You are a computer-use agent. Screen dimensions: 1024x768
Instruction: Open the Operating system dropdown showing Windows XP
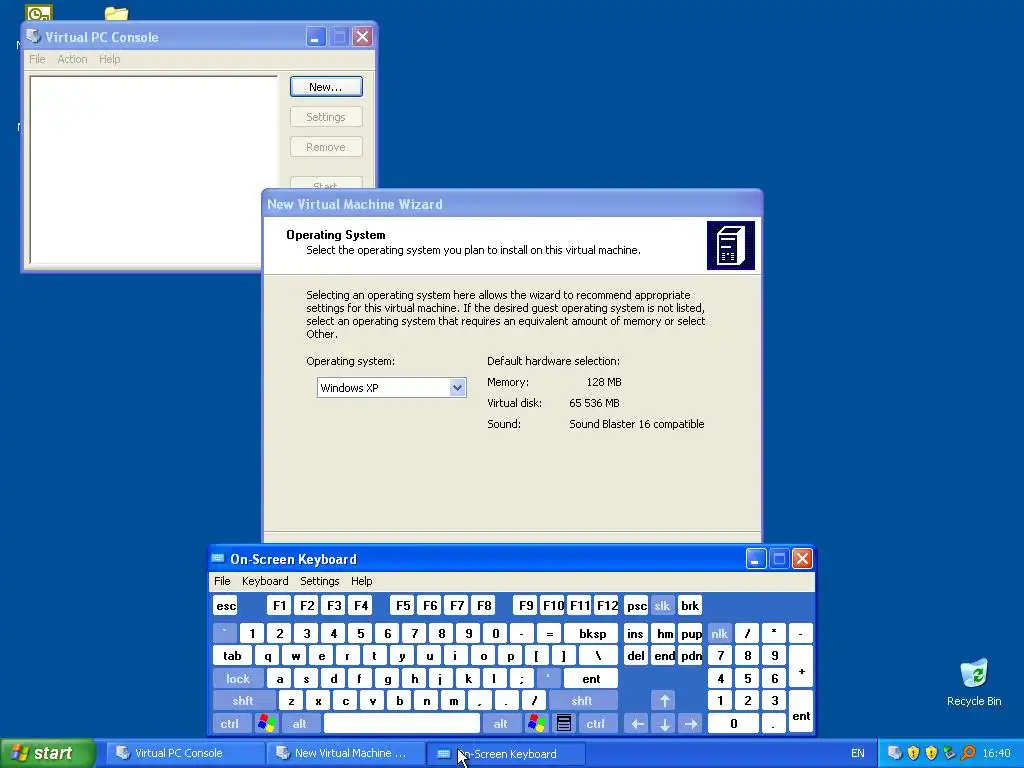tap(391, 387)
